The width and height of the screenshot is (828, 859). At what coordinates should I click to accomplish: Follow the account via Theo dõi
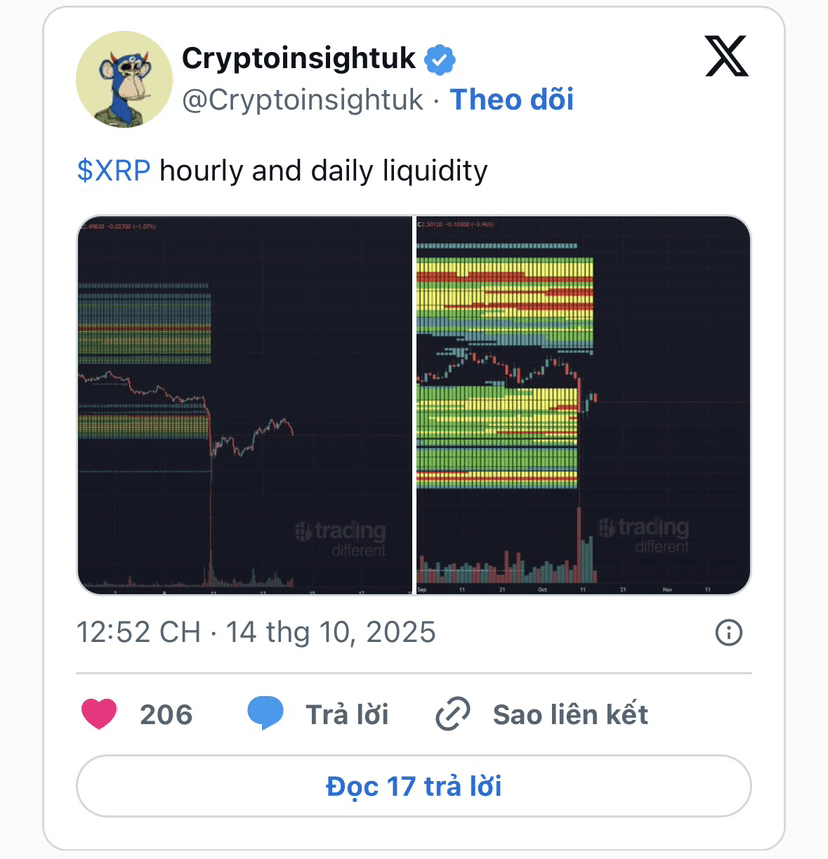point(512,100)
